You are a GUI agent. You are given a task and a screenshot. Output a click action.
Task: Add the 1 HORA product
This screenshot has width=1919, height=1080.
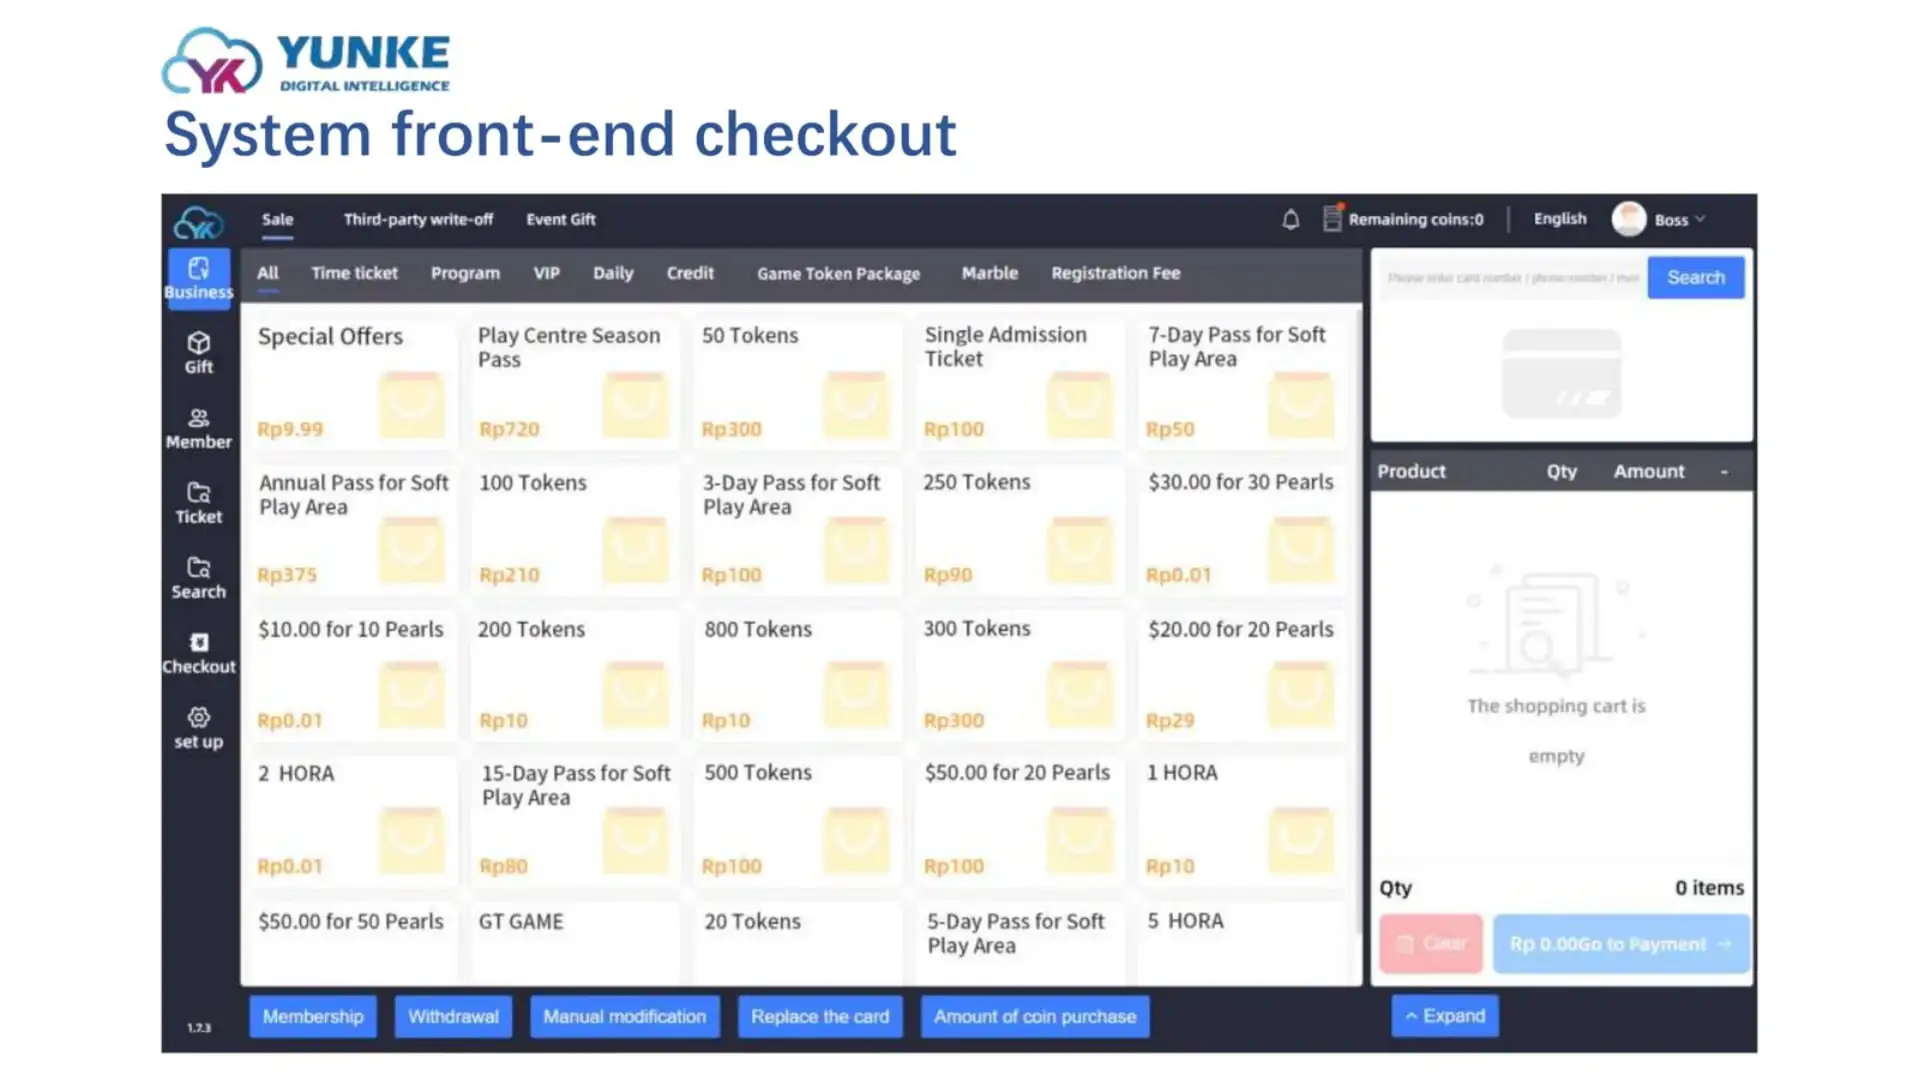[x=1241, y=821]
